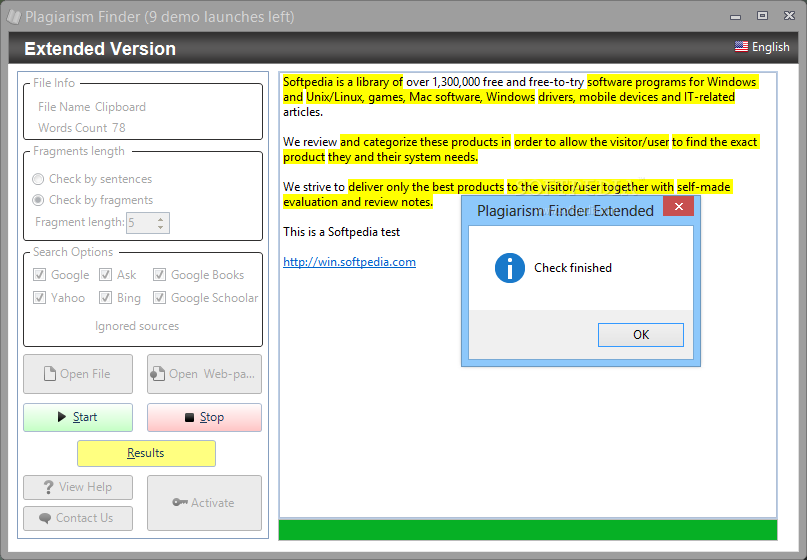Click the square stop icon on Stop
807x560 pixels.
[x=189, y=417]
